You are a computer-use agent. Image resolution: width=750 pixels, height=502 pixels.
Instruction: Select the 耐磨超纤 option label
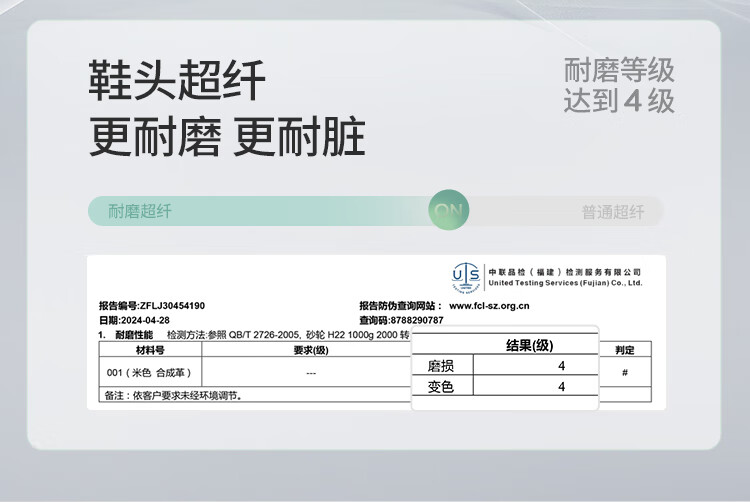click(140, 211)
